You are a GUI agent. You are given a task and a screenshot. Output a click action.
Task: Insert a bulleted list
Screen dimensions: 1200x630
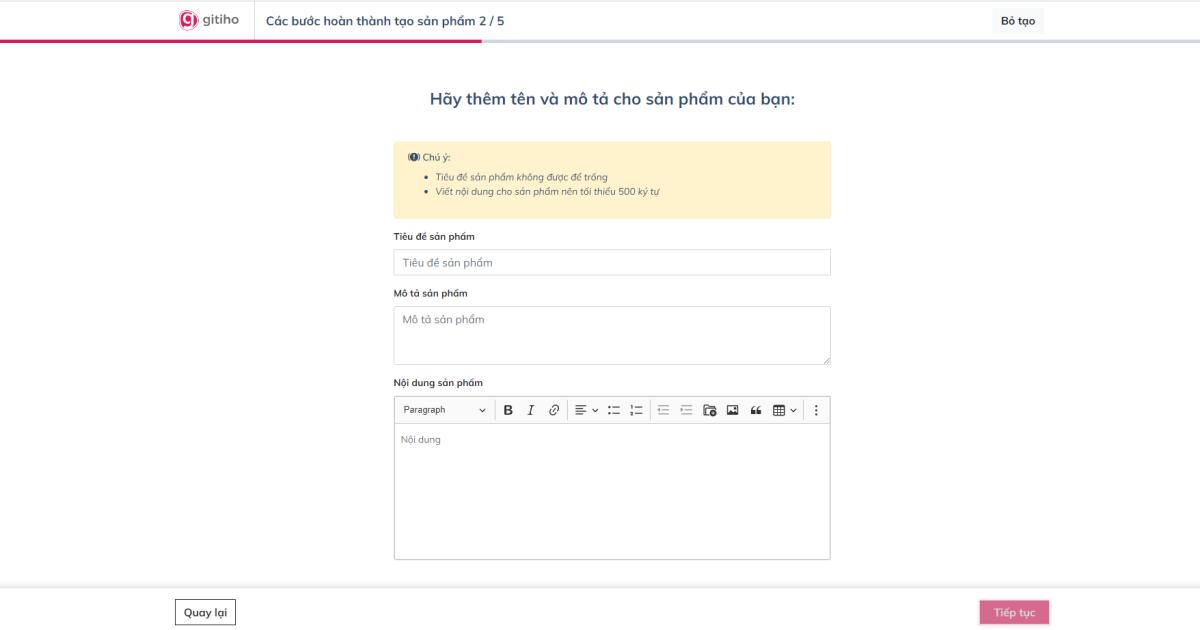click(x=613, y=410)
